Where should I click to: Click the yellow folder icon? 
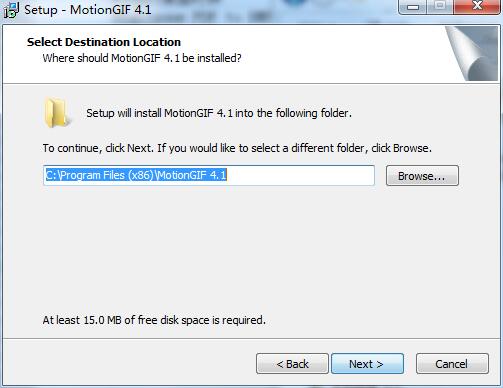coord(57,113)
